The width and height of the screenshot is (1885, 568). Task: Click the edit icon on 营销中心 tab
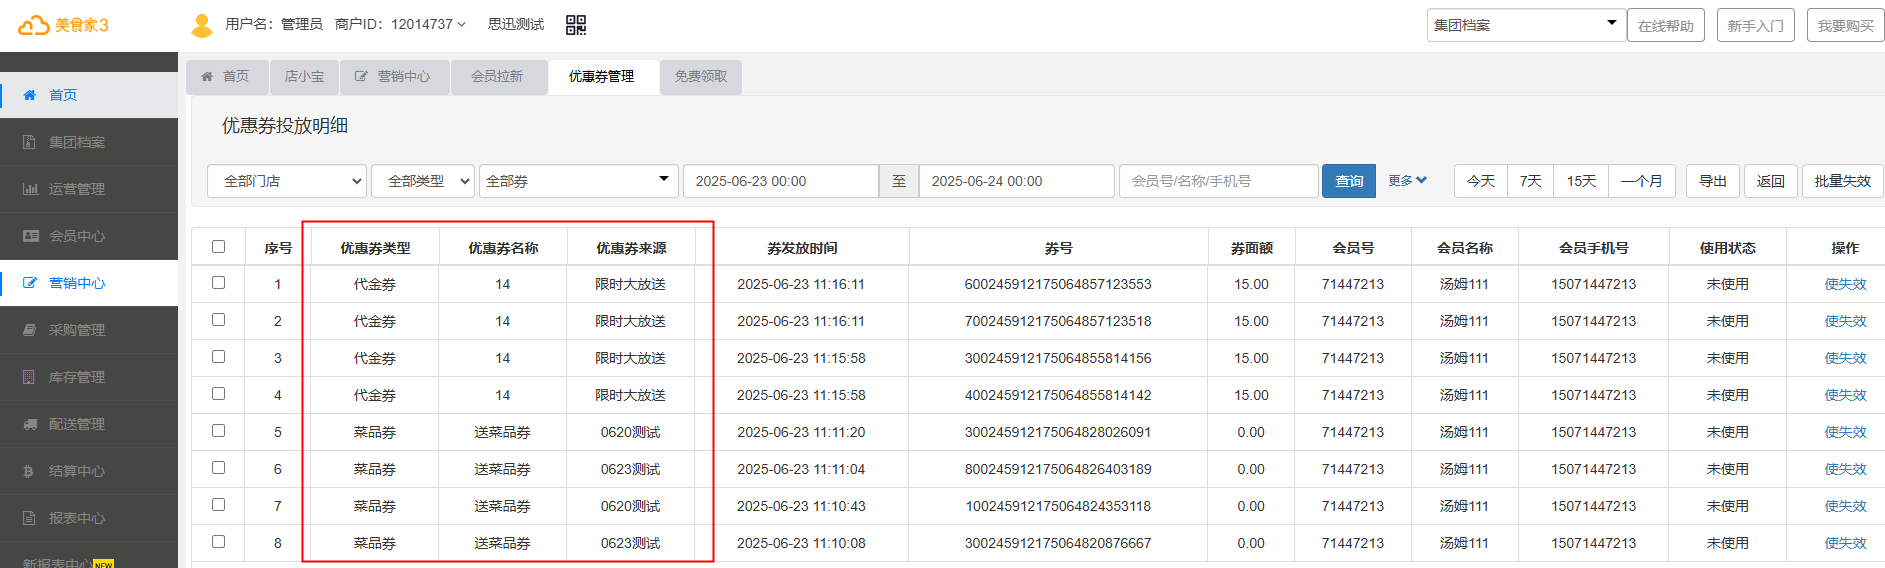tap(361, 76)
